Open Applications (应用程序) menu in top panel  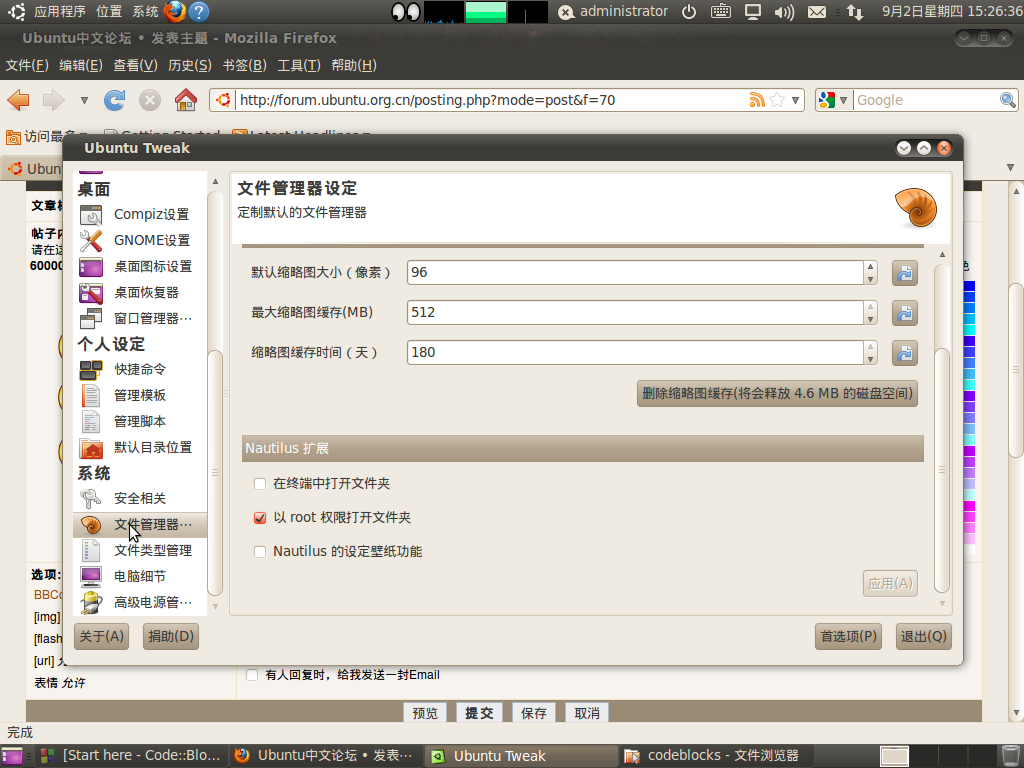click(59, 12)
